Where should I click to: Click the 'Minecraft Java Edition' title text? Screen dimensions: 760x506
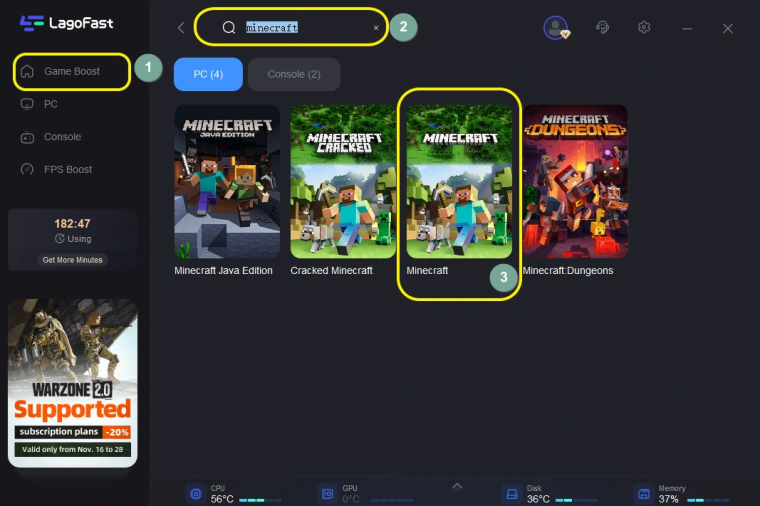pos(223,270)
